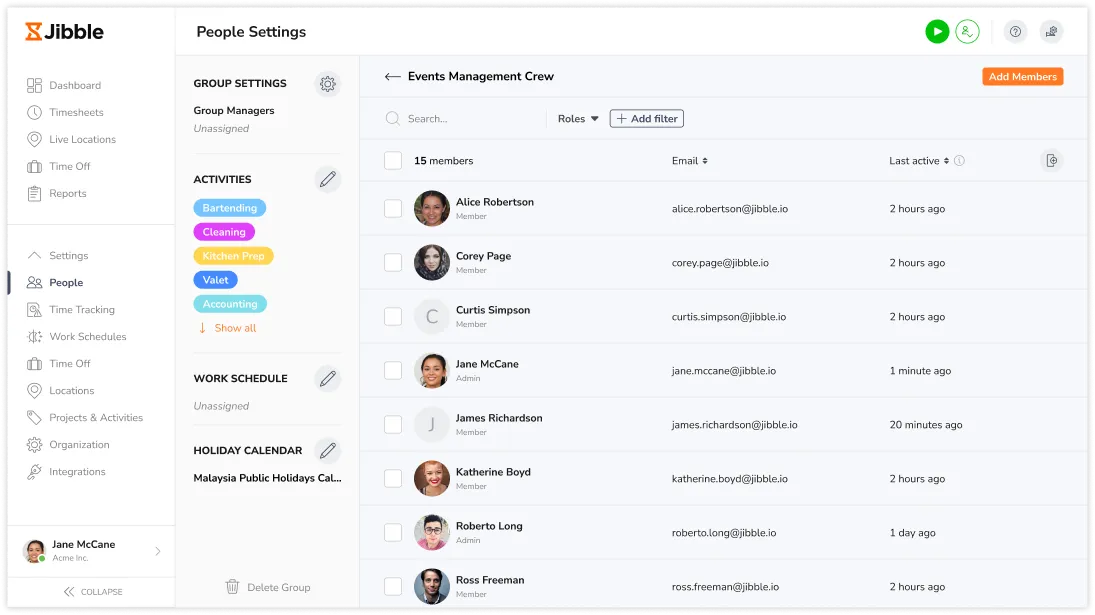Click the Add filter button
The height and width of the screenshot is (615, 1095).
click(x=647, y=119)
